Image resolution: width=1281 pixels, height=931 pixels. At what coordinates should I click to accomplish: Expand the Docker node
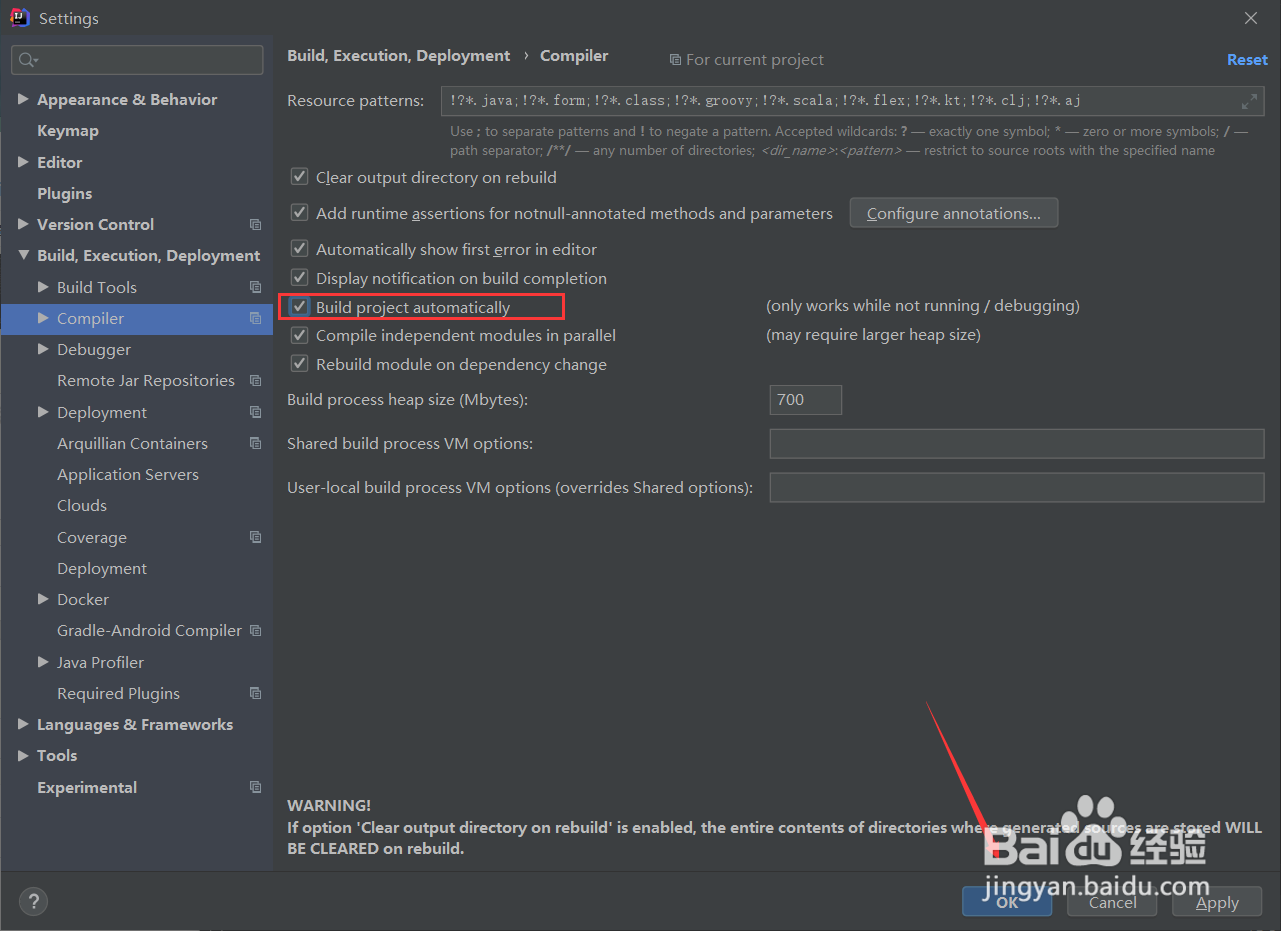pos(43,599)
